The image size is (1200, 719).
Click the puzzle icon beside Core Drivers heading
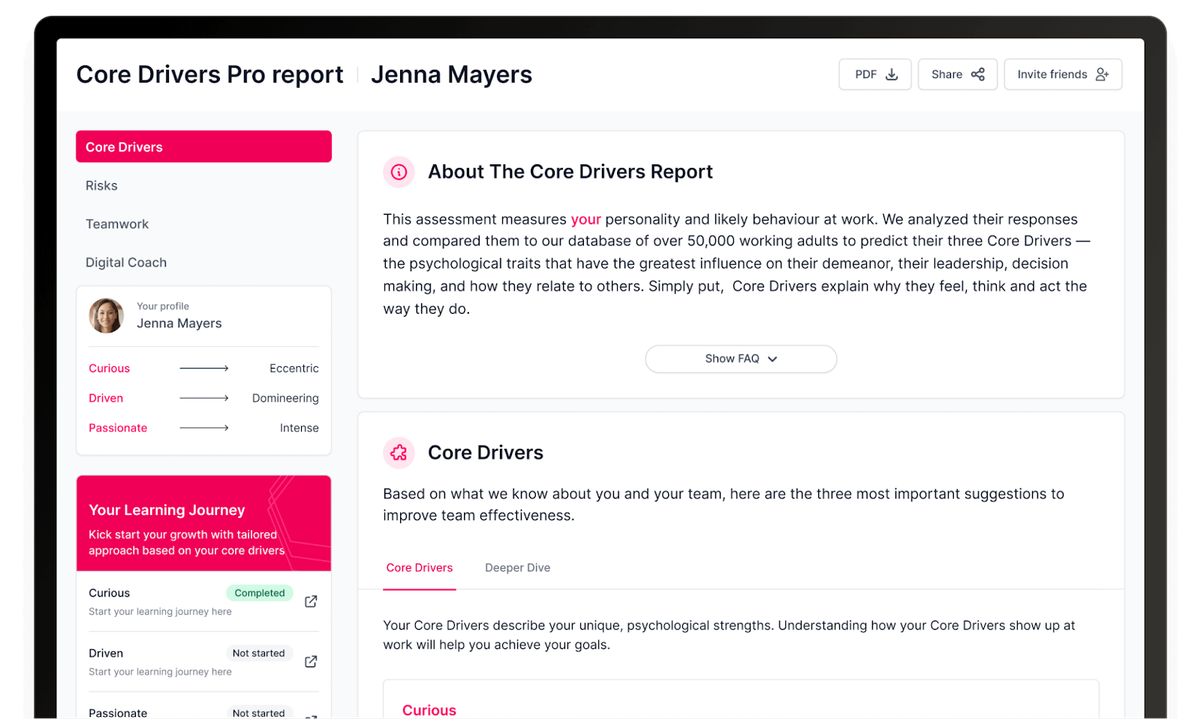[x=399, y=453]
